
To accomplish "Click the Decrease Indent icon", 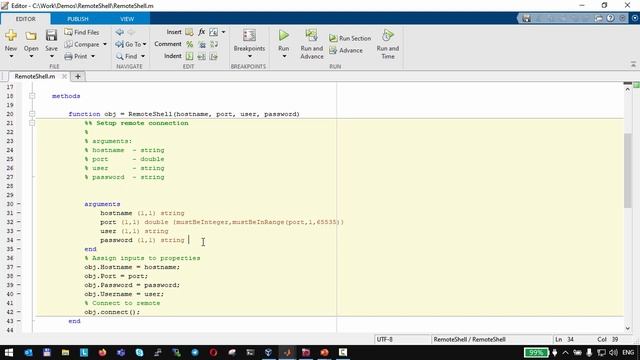I will pos(214,56).
